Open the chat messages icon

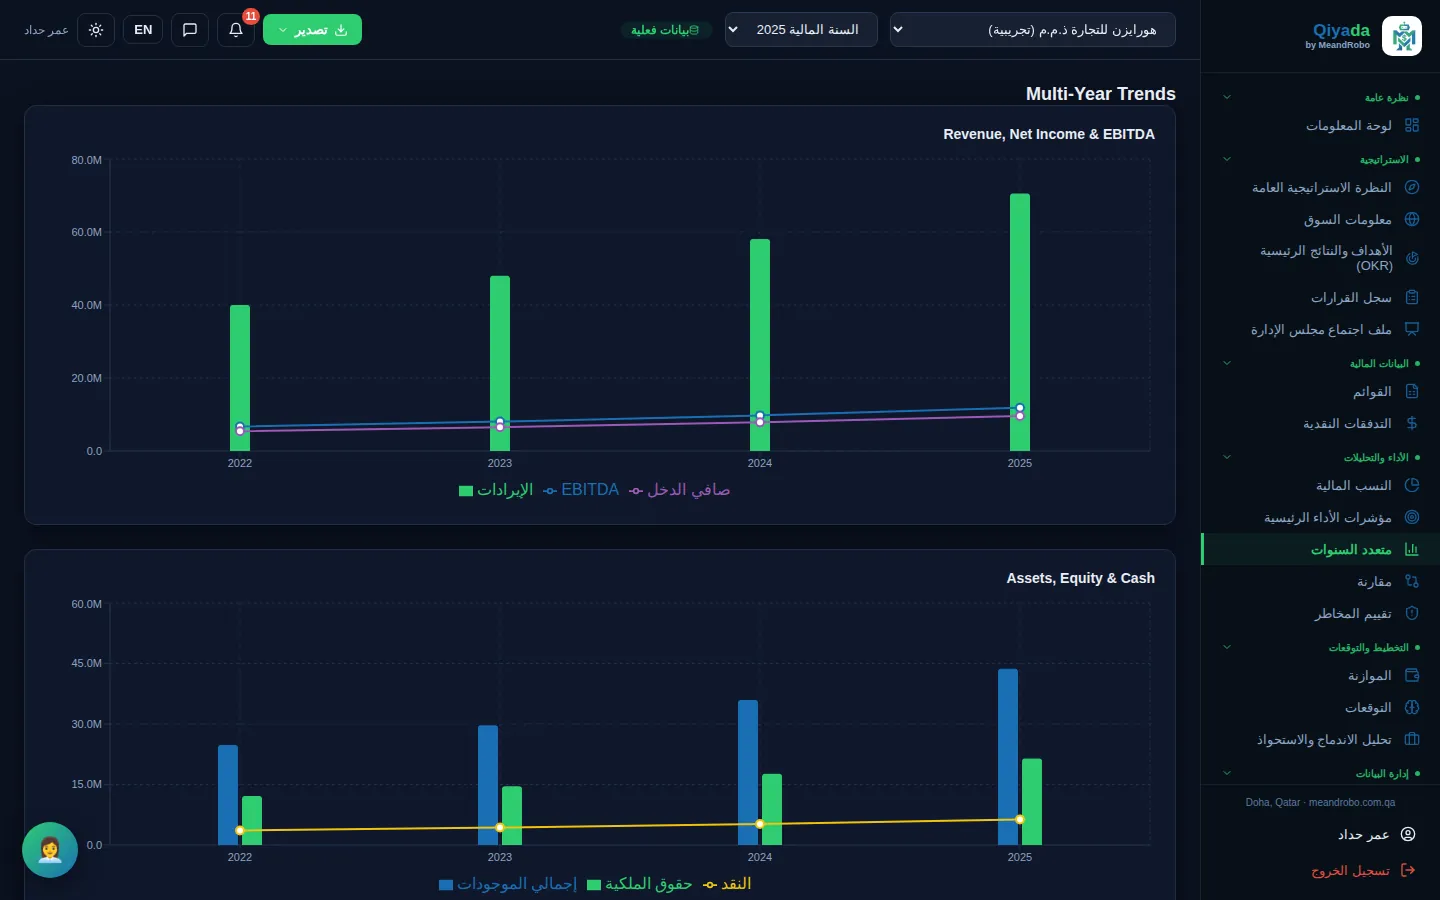[190, 30]
